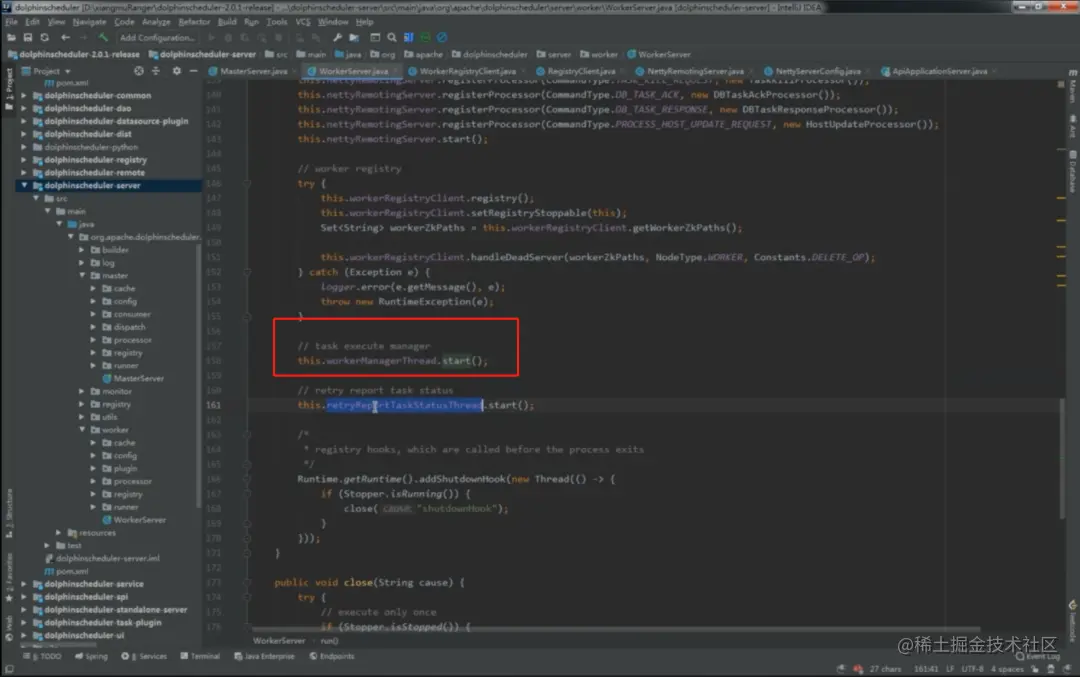Viewport: 1080px width, 677px height.
Task: Click the Synchronize/reload toolbar icon
Action: (x=45, y=37)
